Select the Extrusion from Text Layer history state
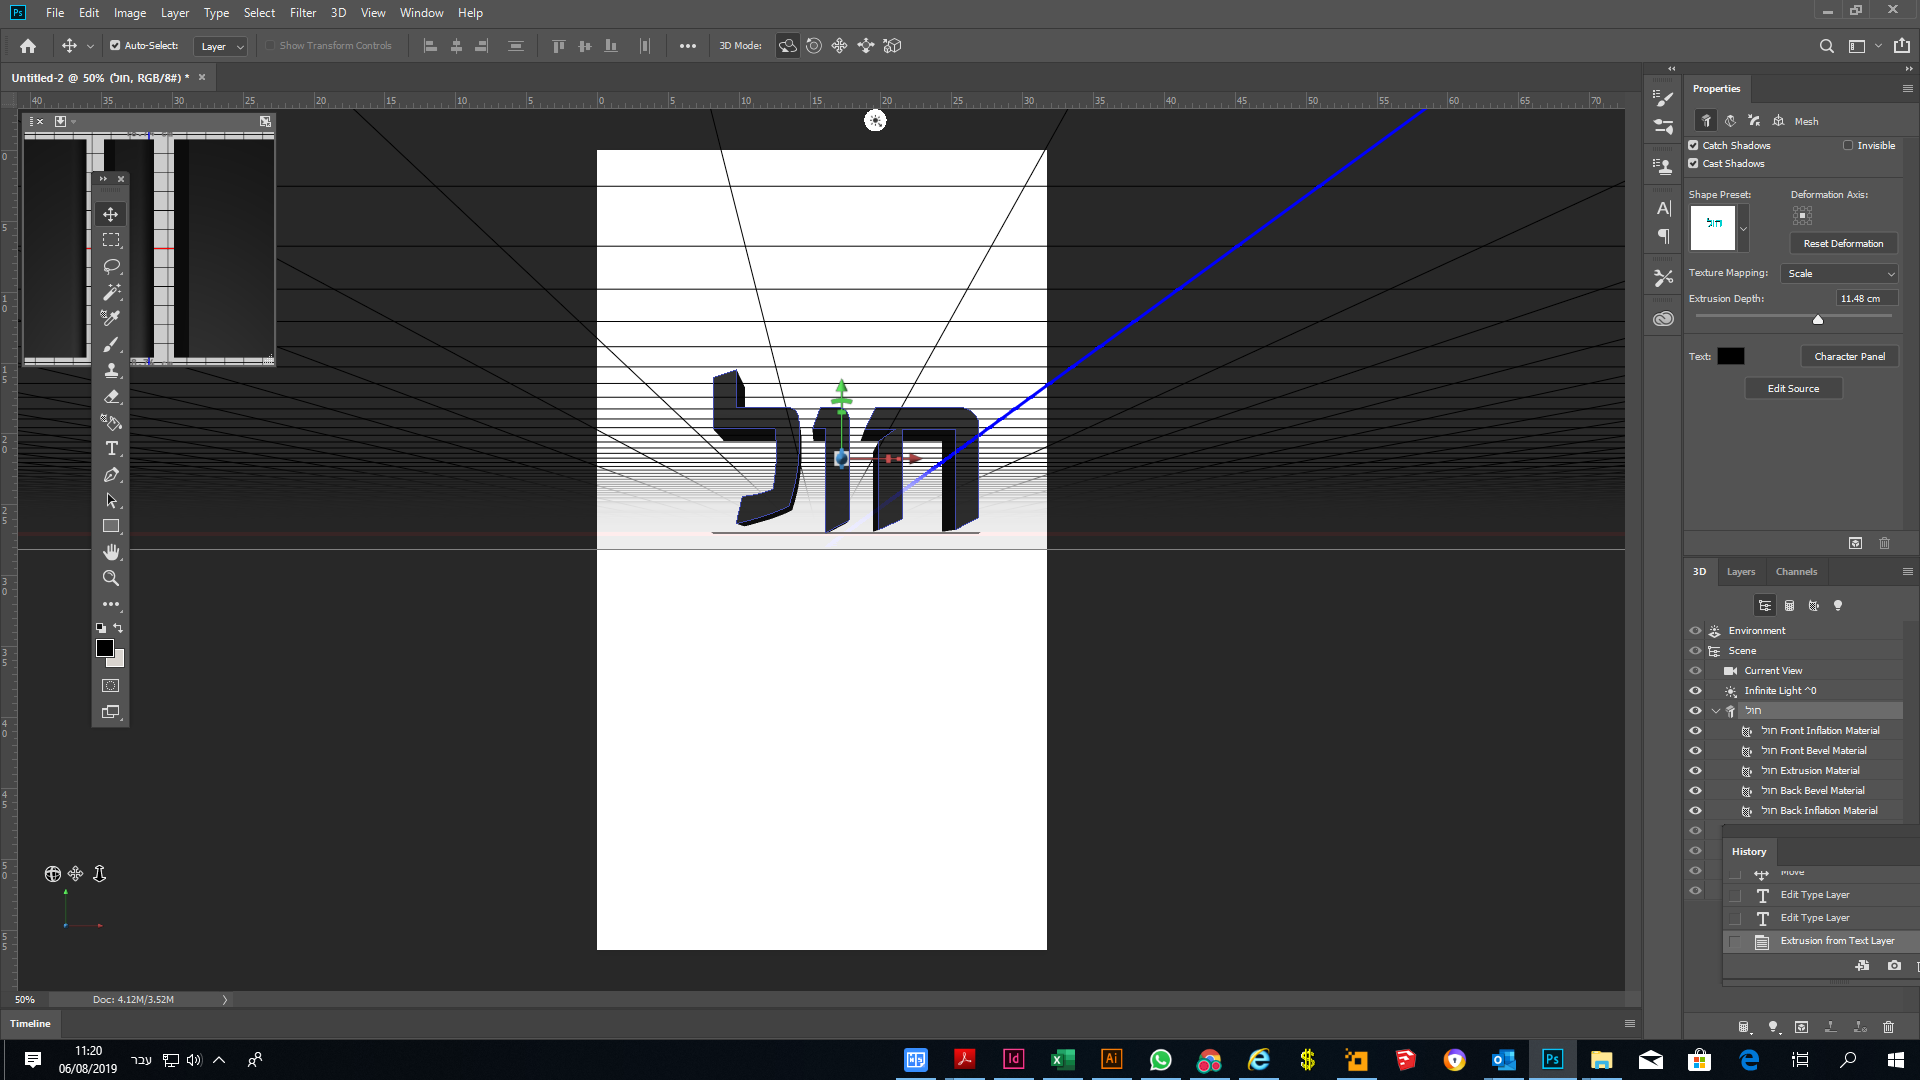 click(1836, 940)
